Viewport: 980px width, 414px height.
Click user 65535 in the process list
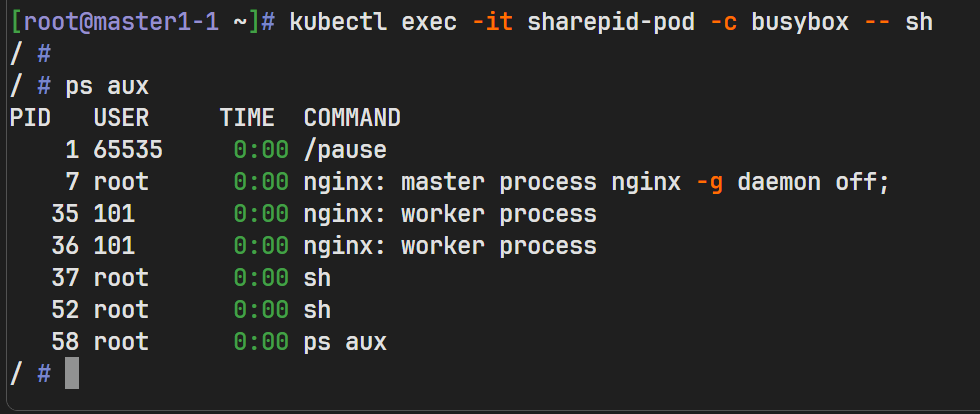pyautogui.click(x=128, y=150)
